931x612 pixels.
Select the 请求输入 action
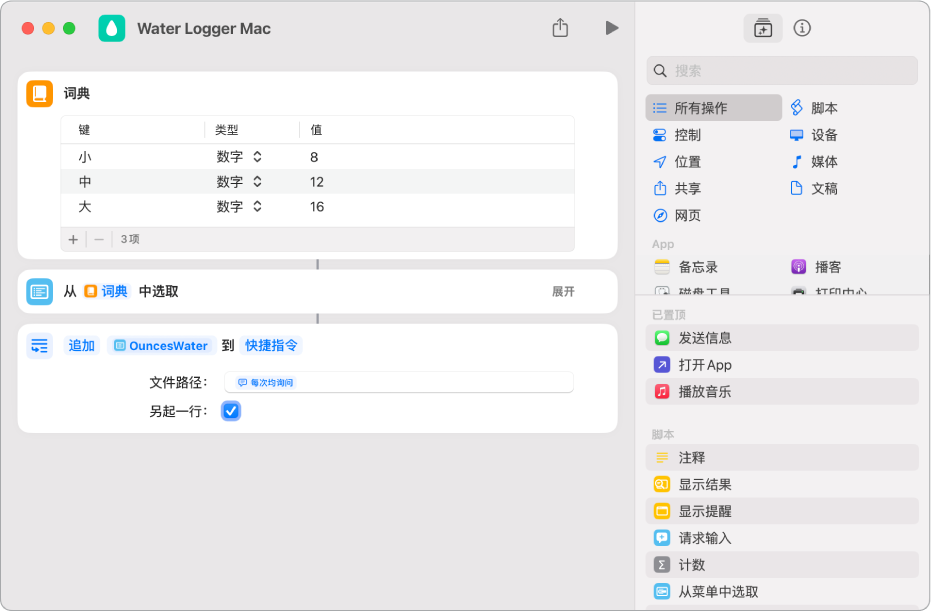point(782,538)
